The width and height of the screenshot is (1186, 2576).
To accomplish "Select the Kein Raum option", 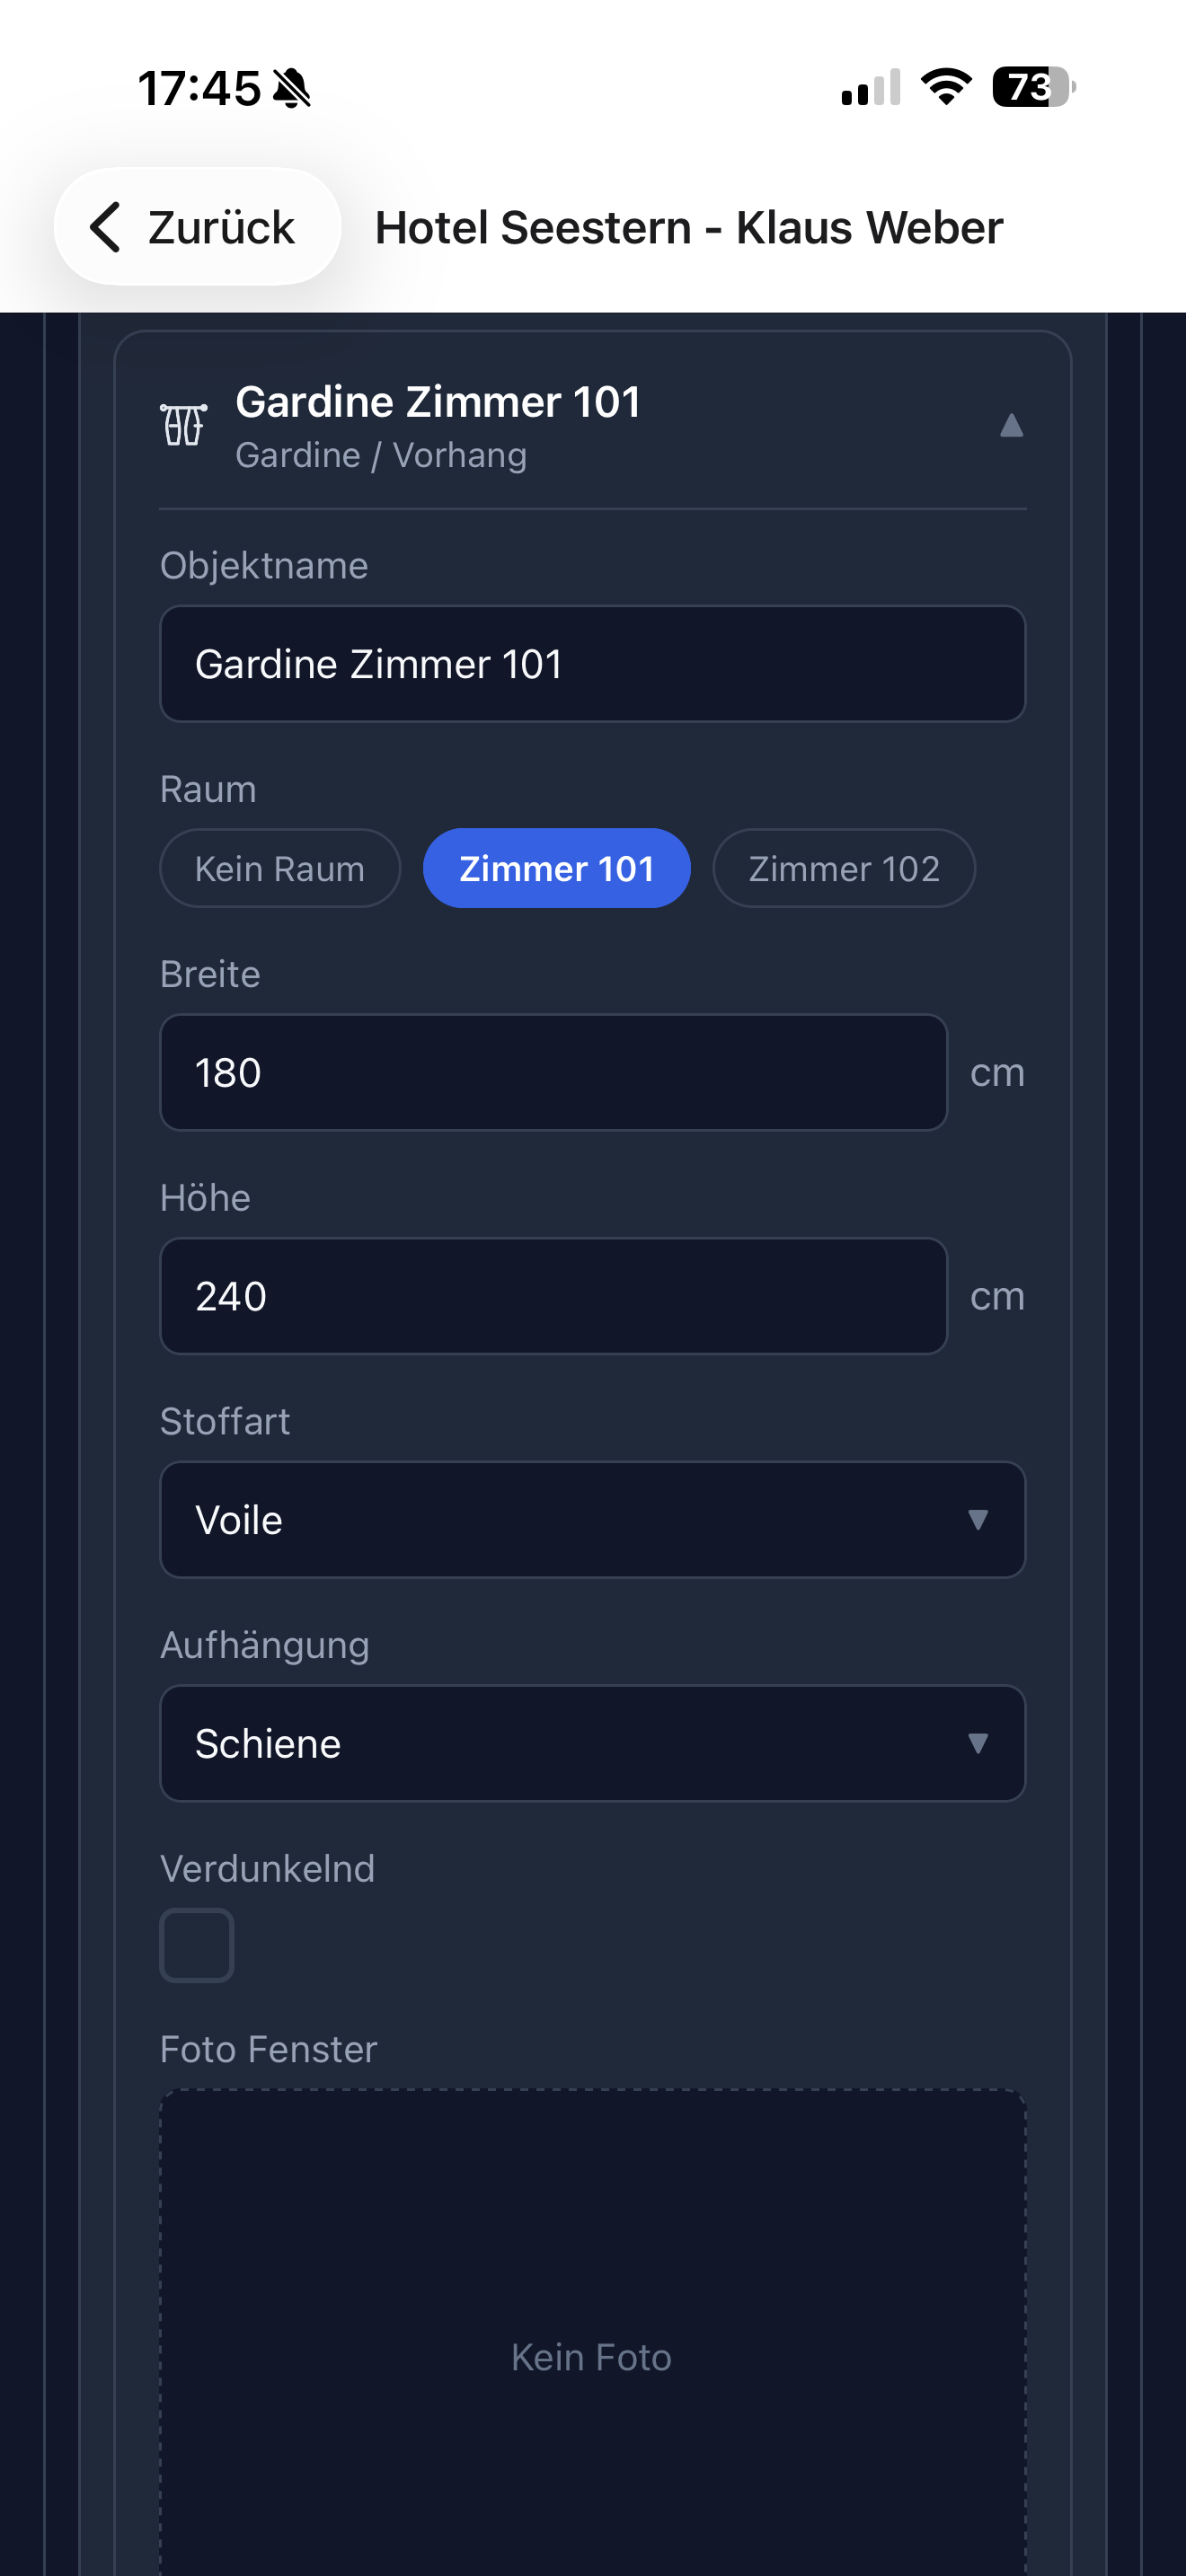I will coord(280,868).
